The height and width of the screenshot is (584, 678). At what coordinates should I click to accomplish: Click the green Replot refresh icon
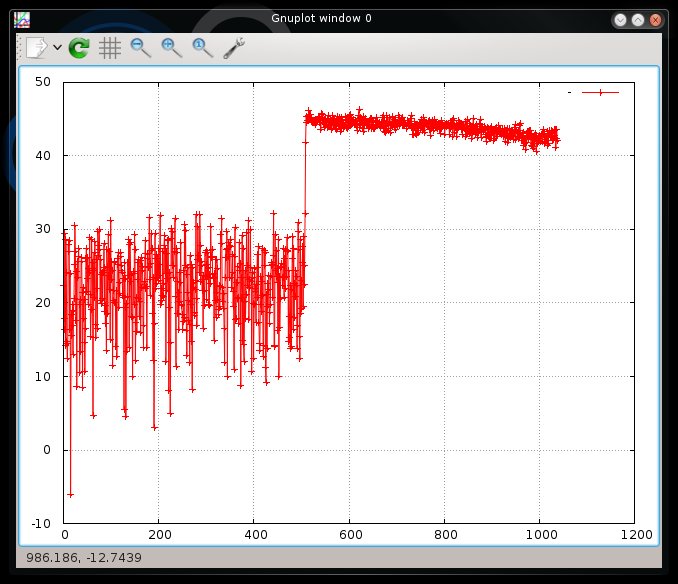pyautogui.click(x=79, y=47)
